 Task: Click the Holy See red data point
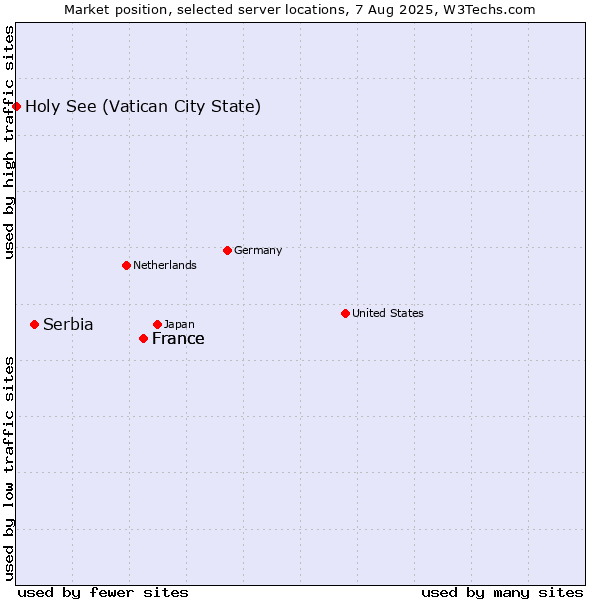pyautogui.click(x=16, y=106)
